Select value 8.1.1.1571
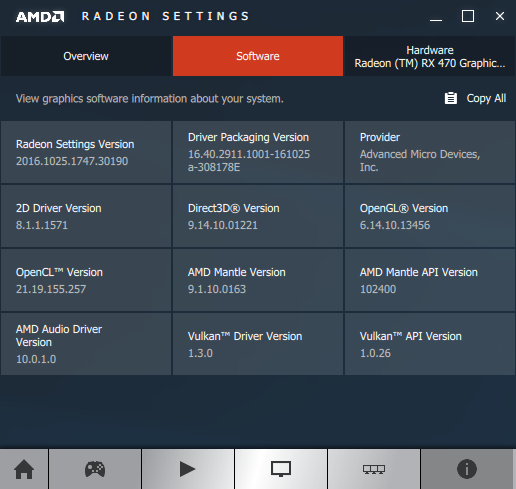516x489 pixels. tap(42, 225)
